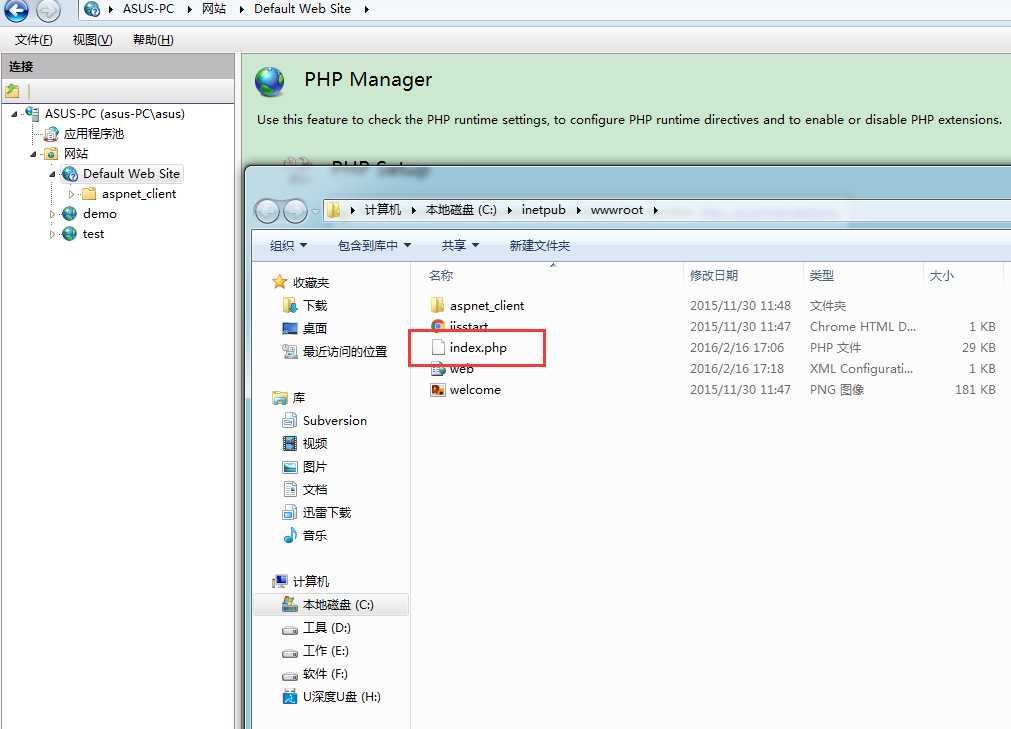1011x729 pixels.
Task: Click the folder icon in Explorer address bar
Action: pyautogui.click(x=333, y=210)
